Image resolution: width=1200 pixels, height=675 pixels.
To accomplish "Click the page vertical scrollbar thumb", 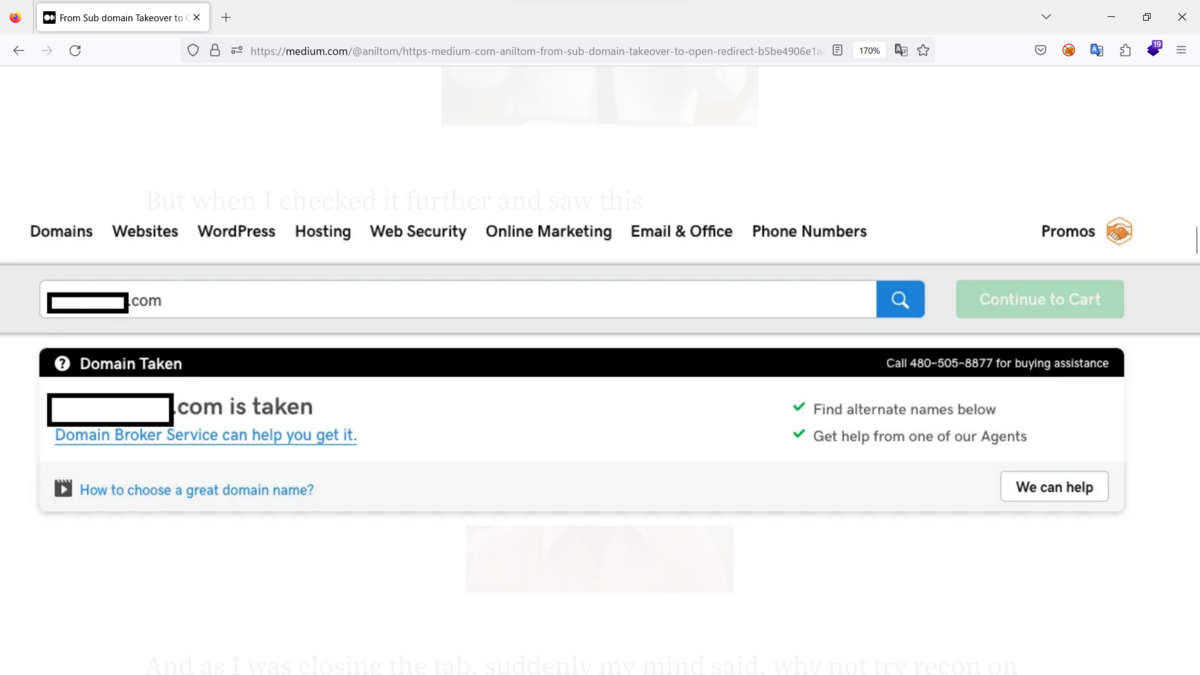I will 1196,240.
